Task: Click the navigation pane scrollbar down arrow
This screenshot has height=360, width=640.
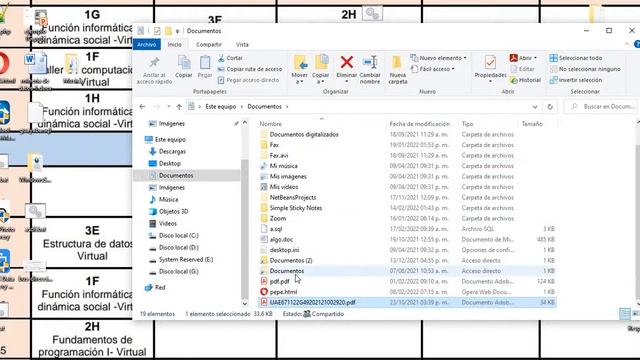Action: click(x=245, y=304)
